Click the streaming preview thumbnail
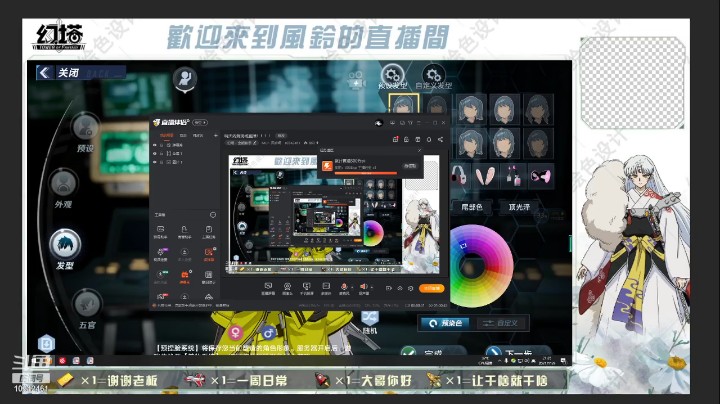This screenshot has width=720, height=404. (334, 215)
